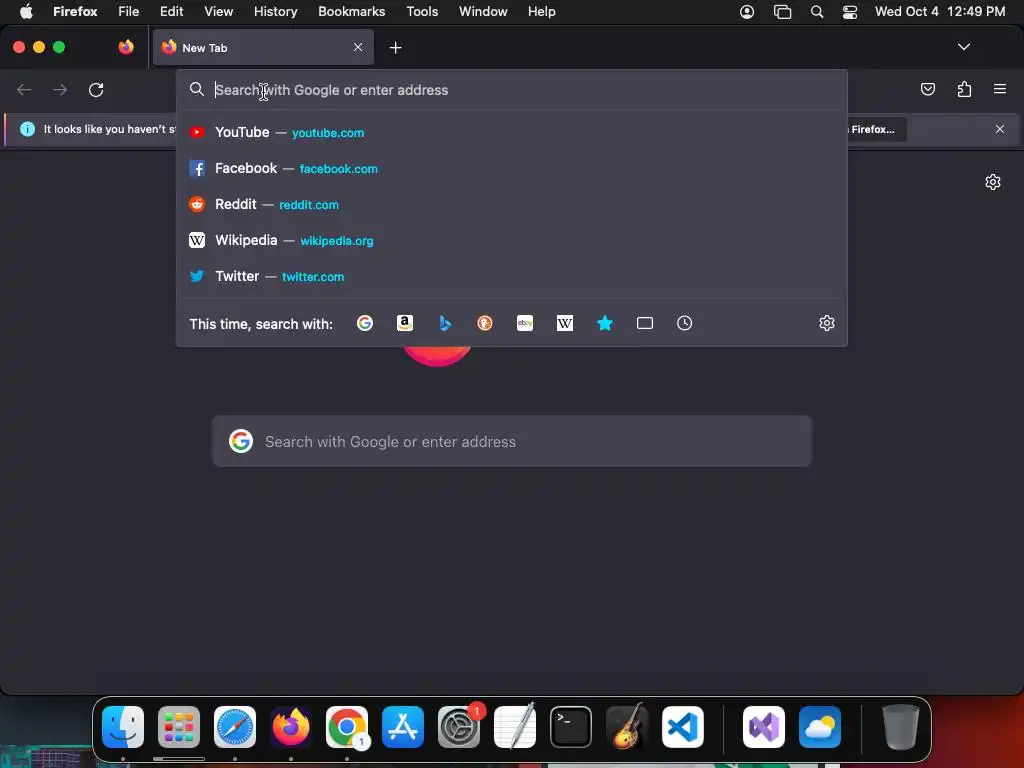Go back to the previous page
This screenshot has height=768, width=1024.
coord(24,89)
